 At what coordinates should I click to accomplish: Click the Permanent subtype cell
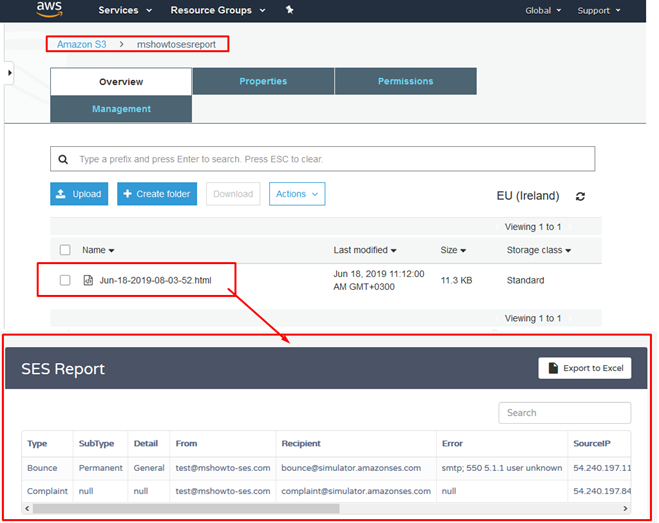(x=100, y=468)
